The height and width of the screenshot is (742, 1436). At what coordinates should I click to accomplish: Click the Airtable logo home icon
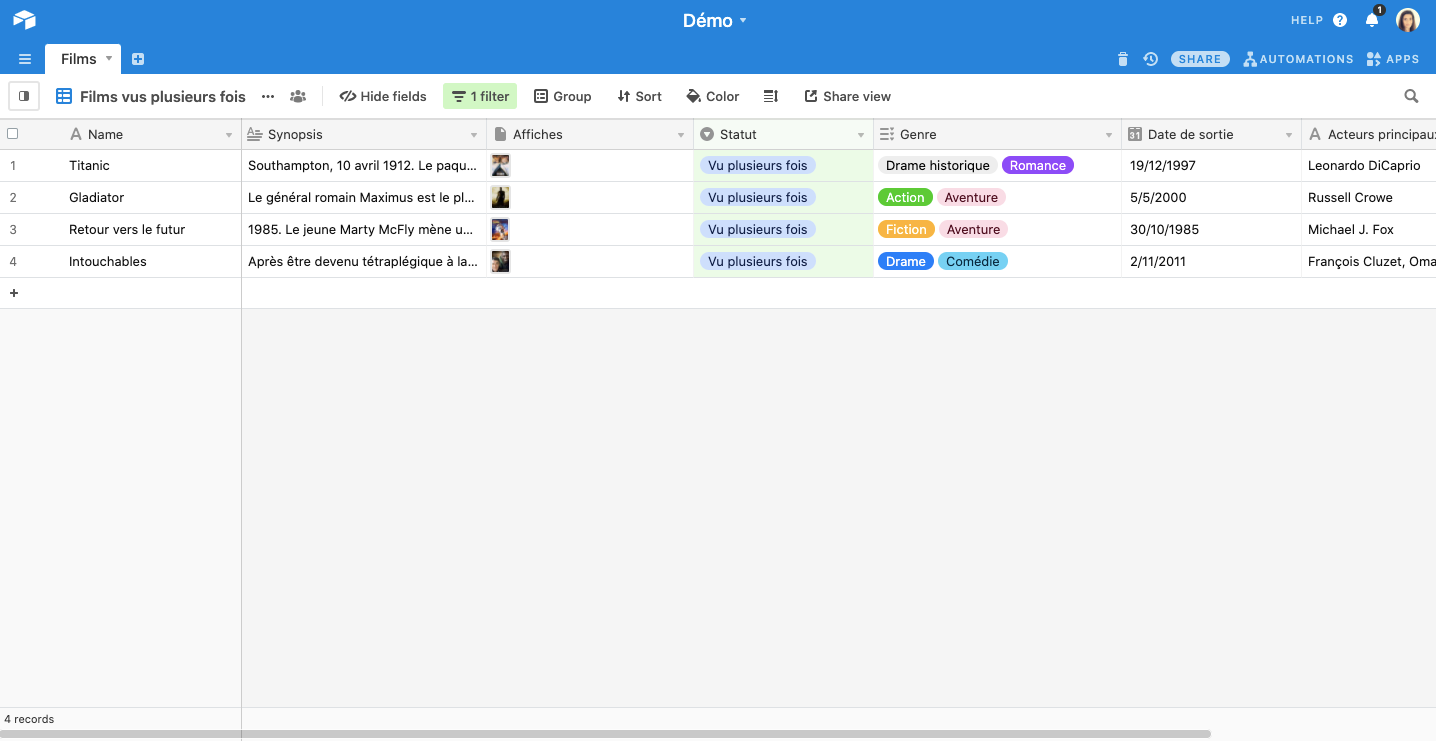click(24, 20)
